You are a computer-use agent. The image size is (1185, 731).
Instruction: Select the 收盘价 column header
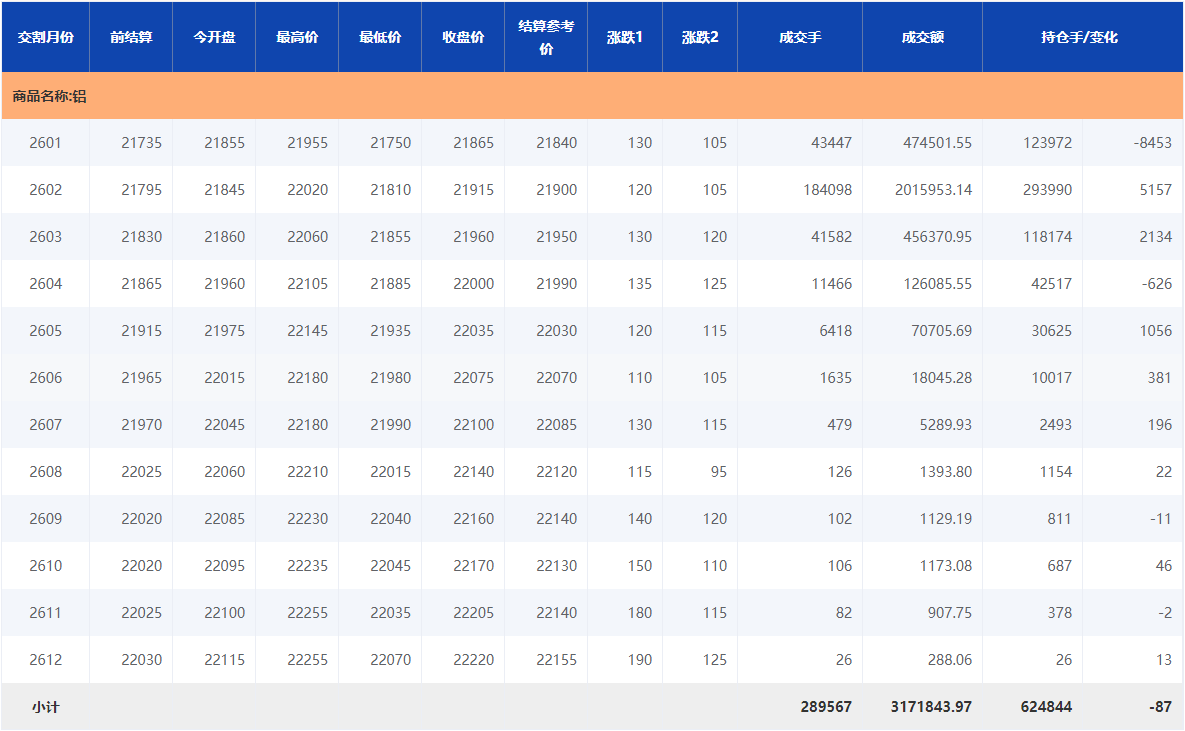point(463,37)
